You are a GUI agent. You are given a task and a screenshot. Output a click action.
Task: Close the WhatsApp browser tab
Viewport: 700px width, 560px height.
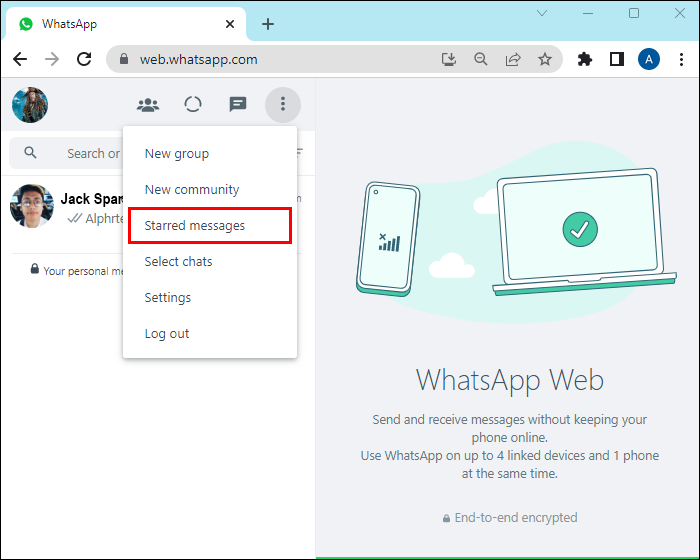tap(230, 24)
